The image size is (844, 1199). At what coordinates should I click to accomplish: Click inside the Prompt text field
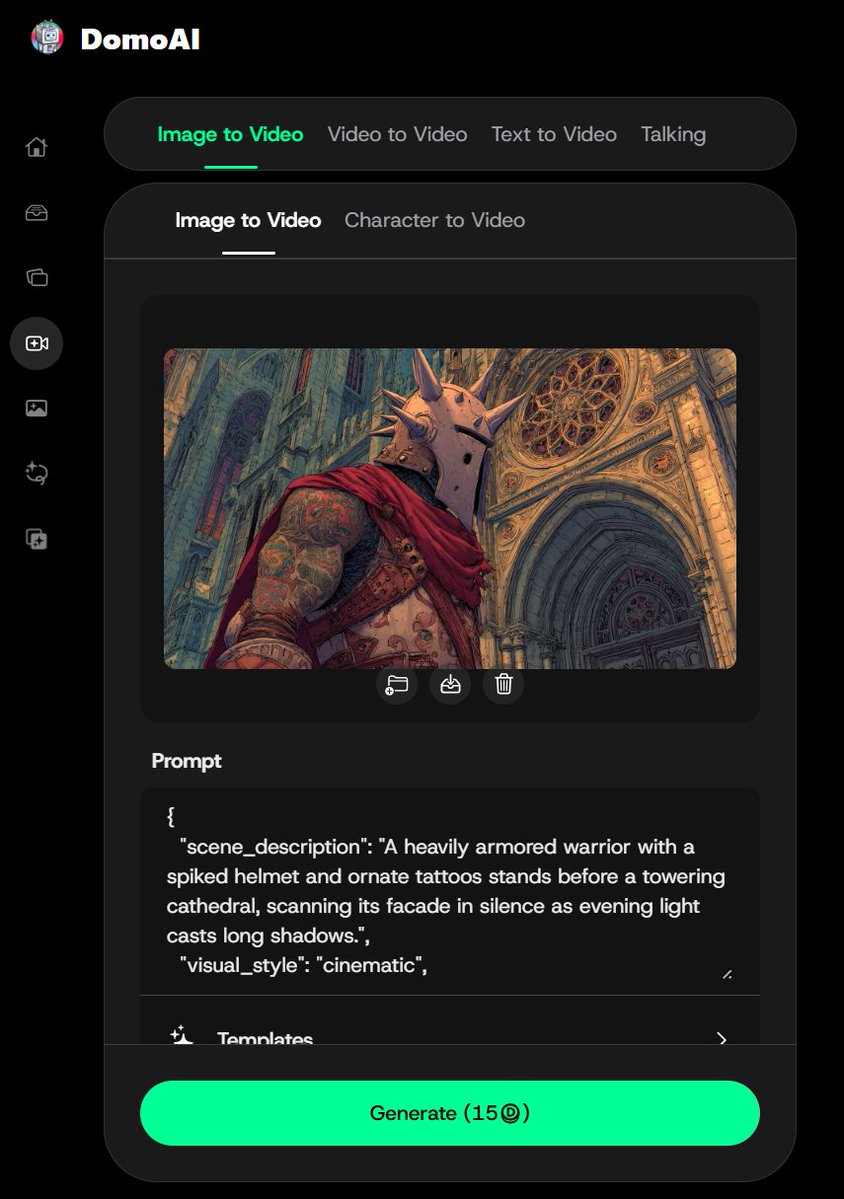tap(450, 892)
